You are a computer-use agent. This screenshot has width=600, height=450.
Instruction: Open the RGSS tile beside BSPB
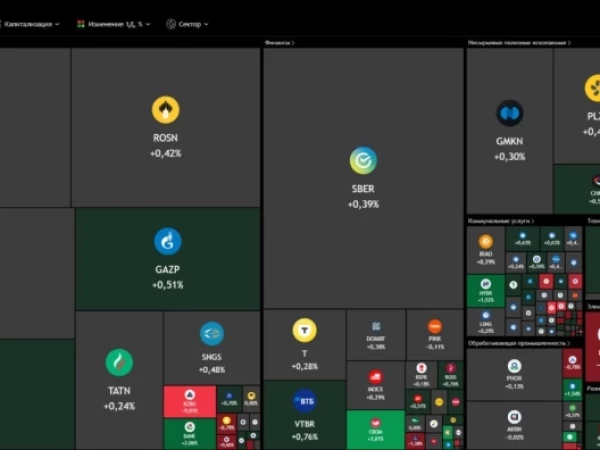(451, 375)
